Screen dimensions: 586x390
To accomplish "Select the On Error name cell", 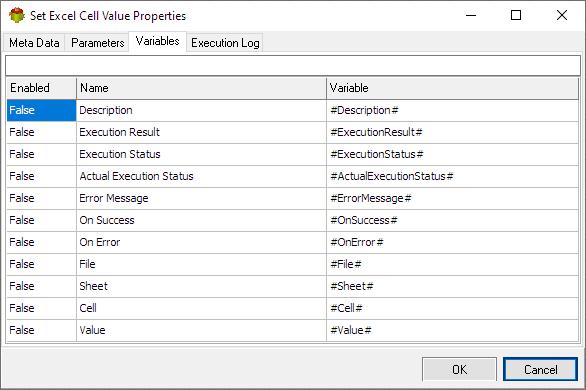I will (201, 242).
